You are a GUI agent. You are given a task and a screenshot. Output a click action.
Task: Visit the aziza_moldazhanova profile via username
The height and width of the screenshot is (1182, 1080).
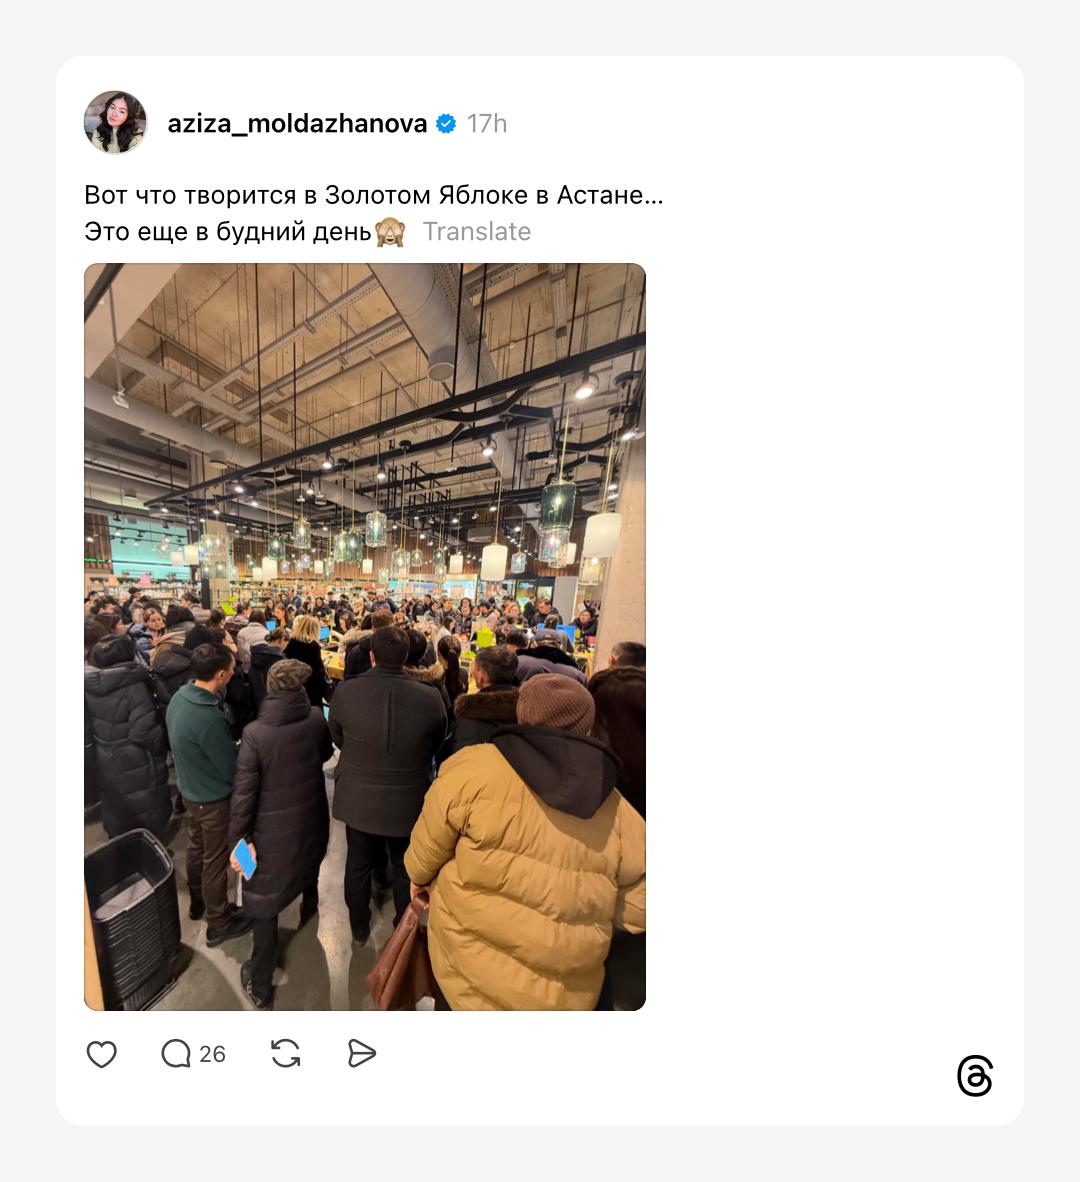pyautogui.click(x=297, y=124)
